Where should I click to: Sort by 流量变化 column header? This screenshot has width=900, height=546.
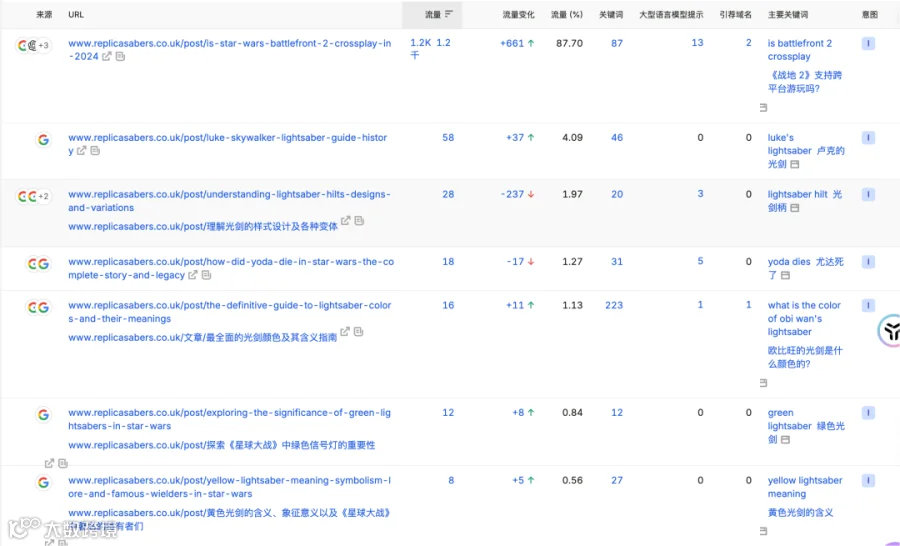tap(518, 15)
